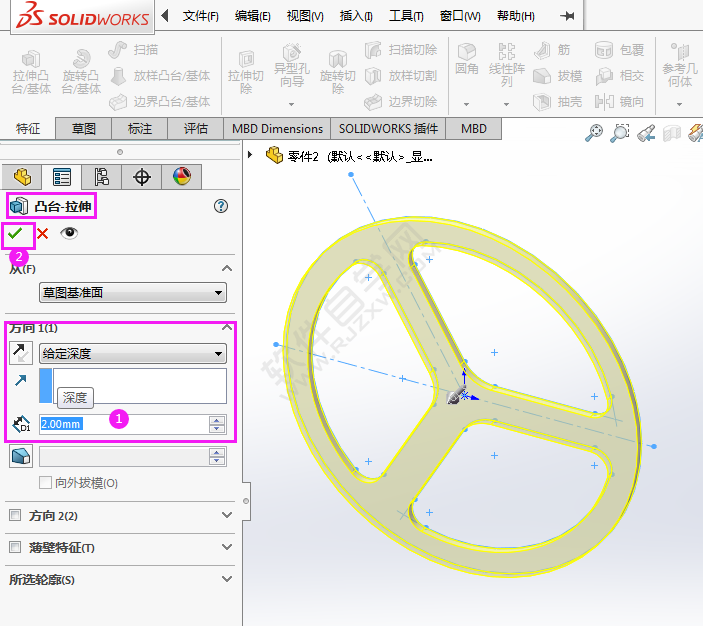The height and width of the screenshot is (626, 703).
Task: Select the Draft (拔模) tool
Action: 558,76
